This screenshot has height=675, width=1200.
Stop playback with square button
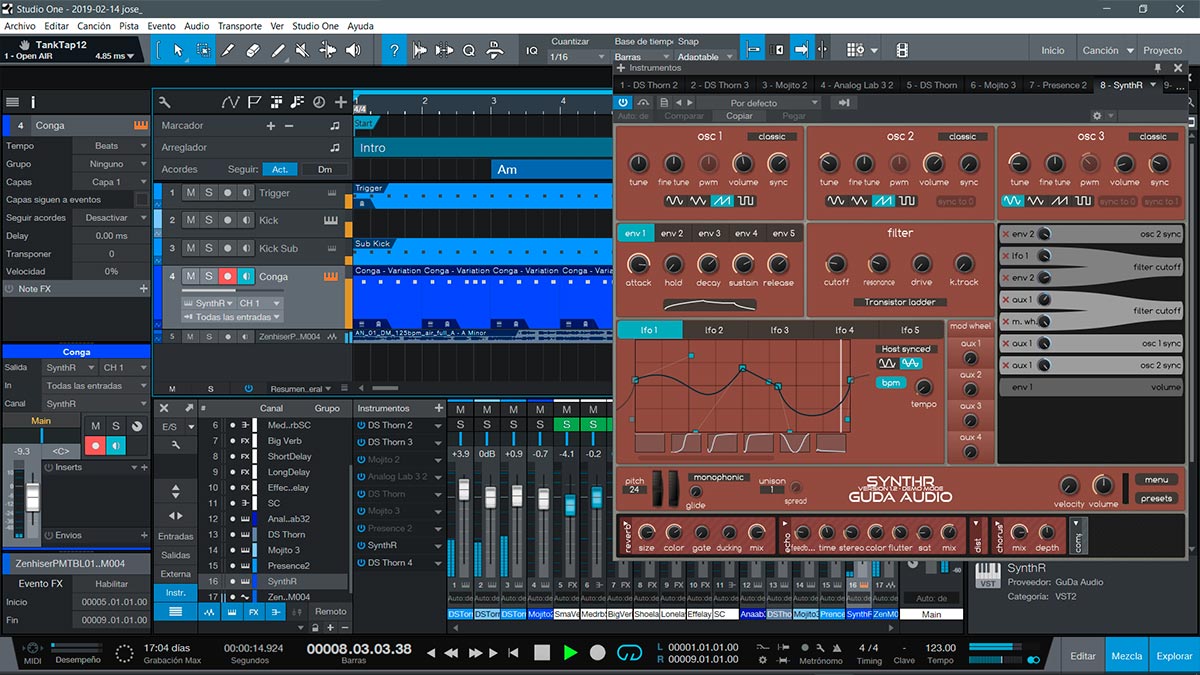[542, 652]
